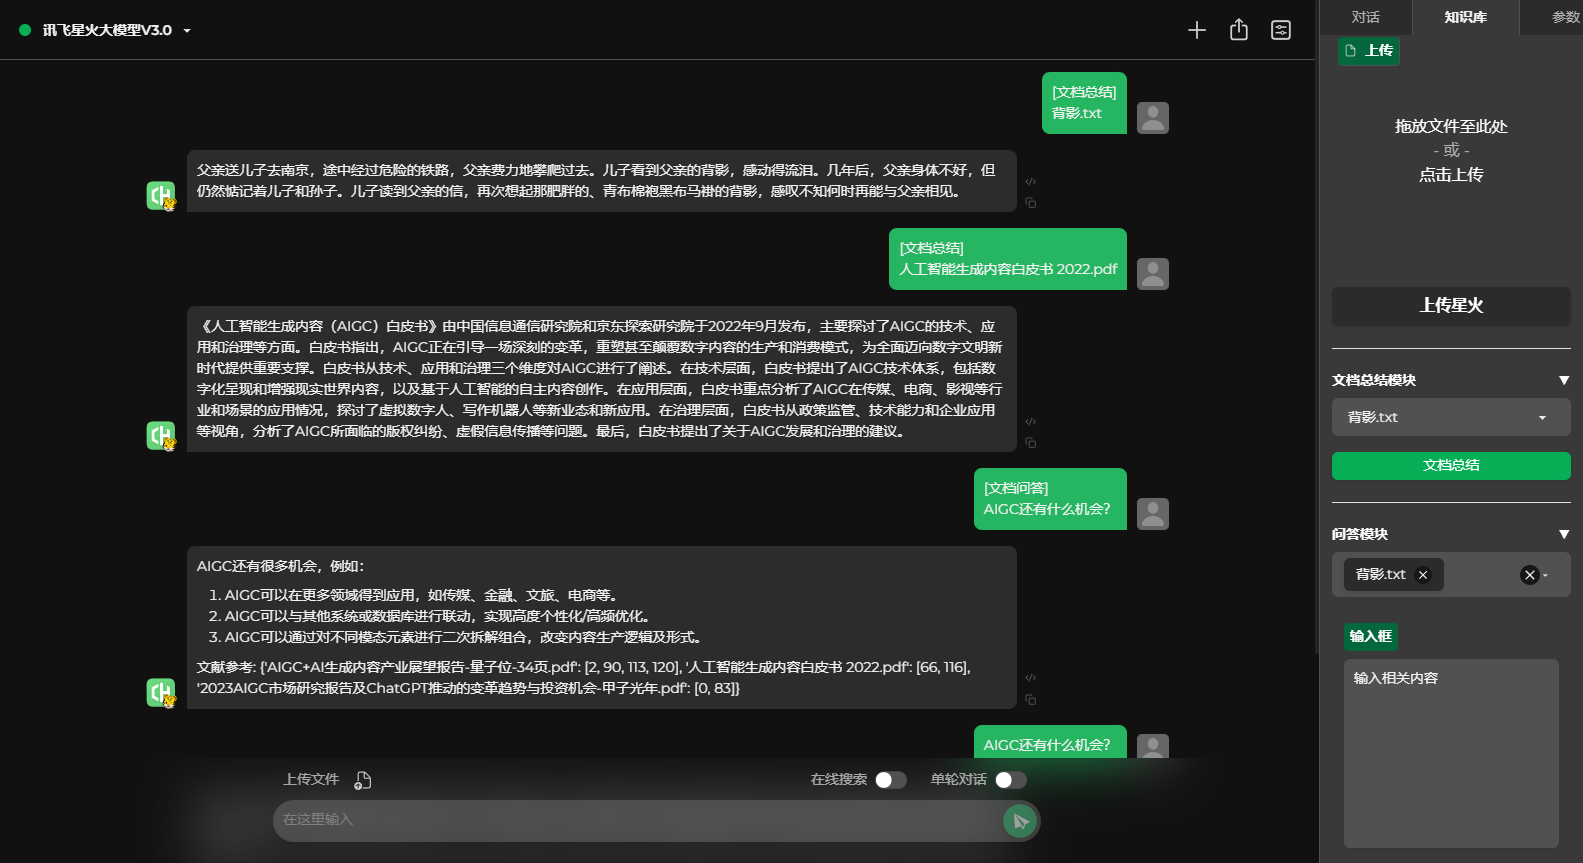Click the [文档总结] 背影.txt message bubble

coord(1084,103)
